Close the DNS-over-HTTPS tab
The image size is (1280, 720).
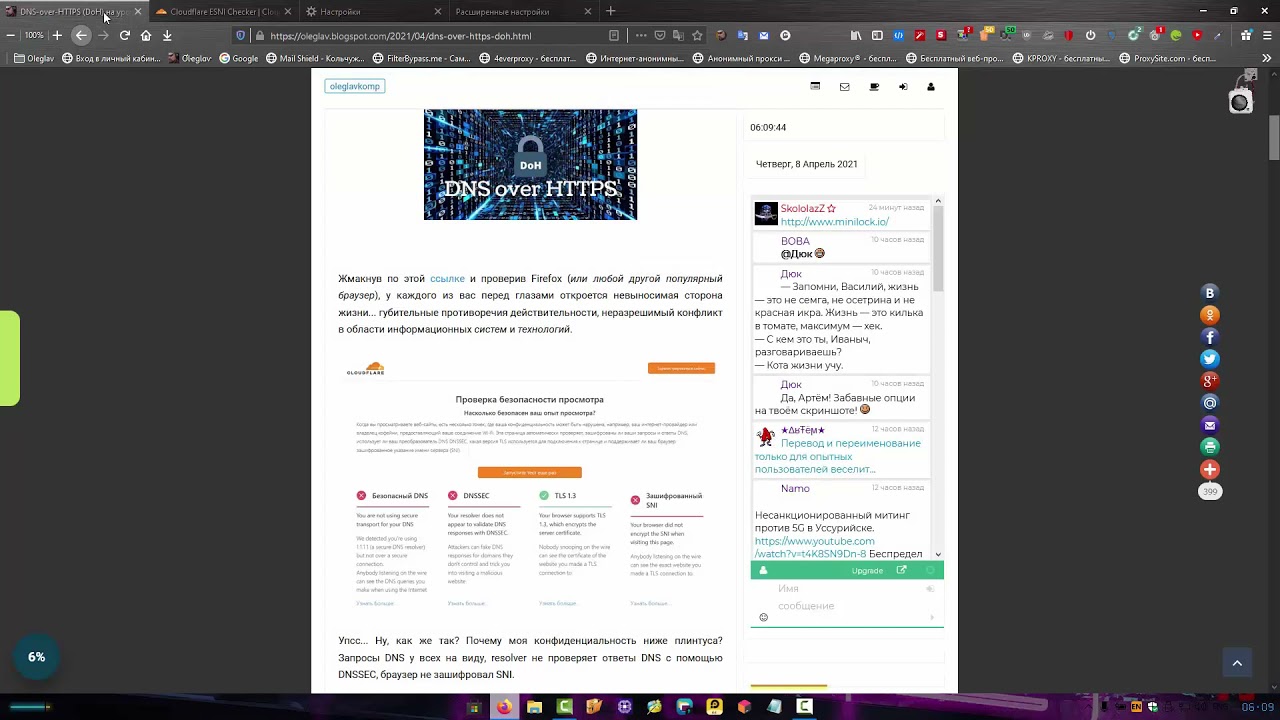(138, 11)
